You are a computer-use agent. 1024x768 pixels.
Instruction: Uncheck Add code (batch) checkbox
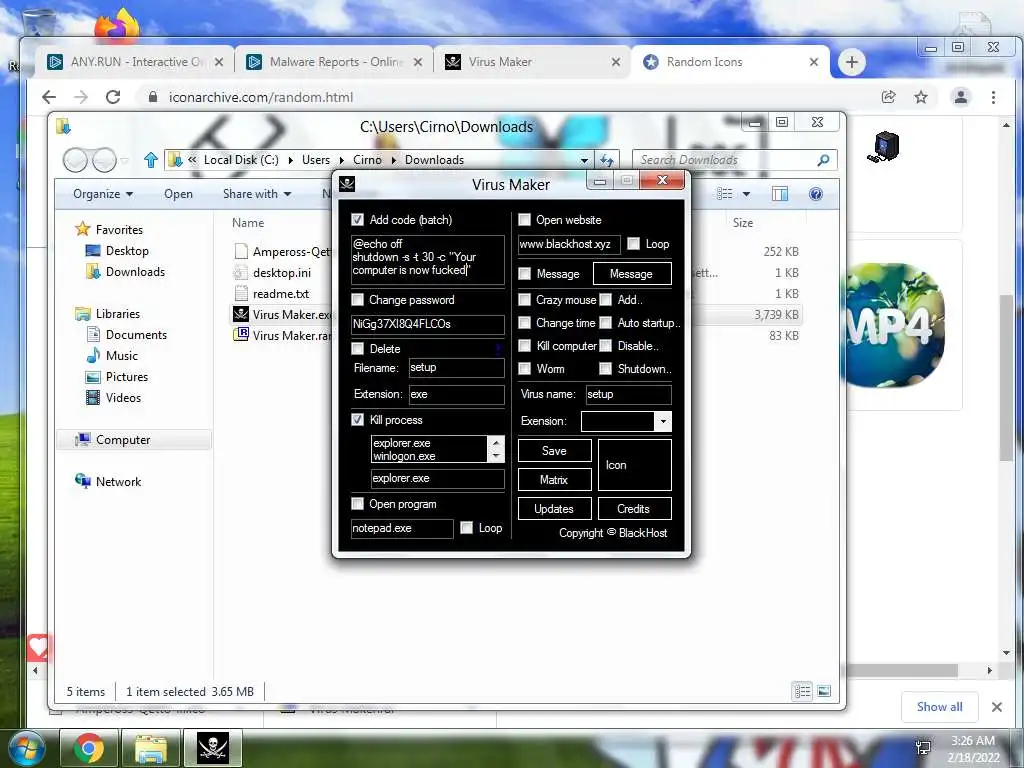click(x=357, y=219)
